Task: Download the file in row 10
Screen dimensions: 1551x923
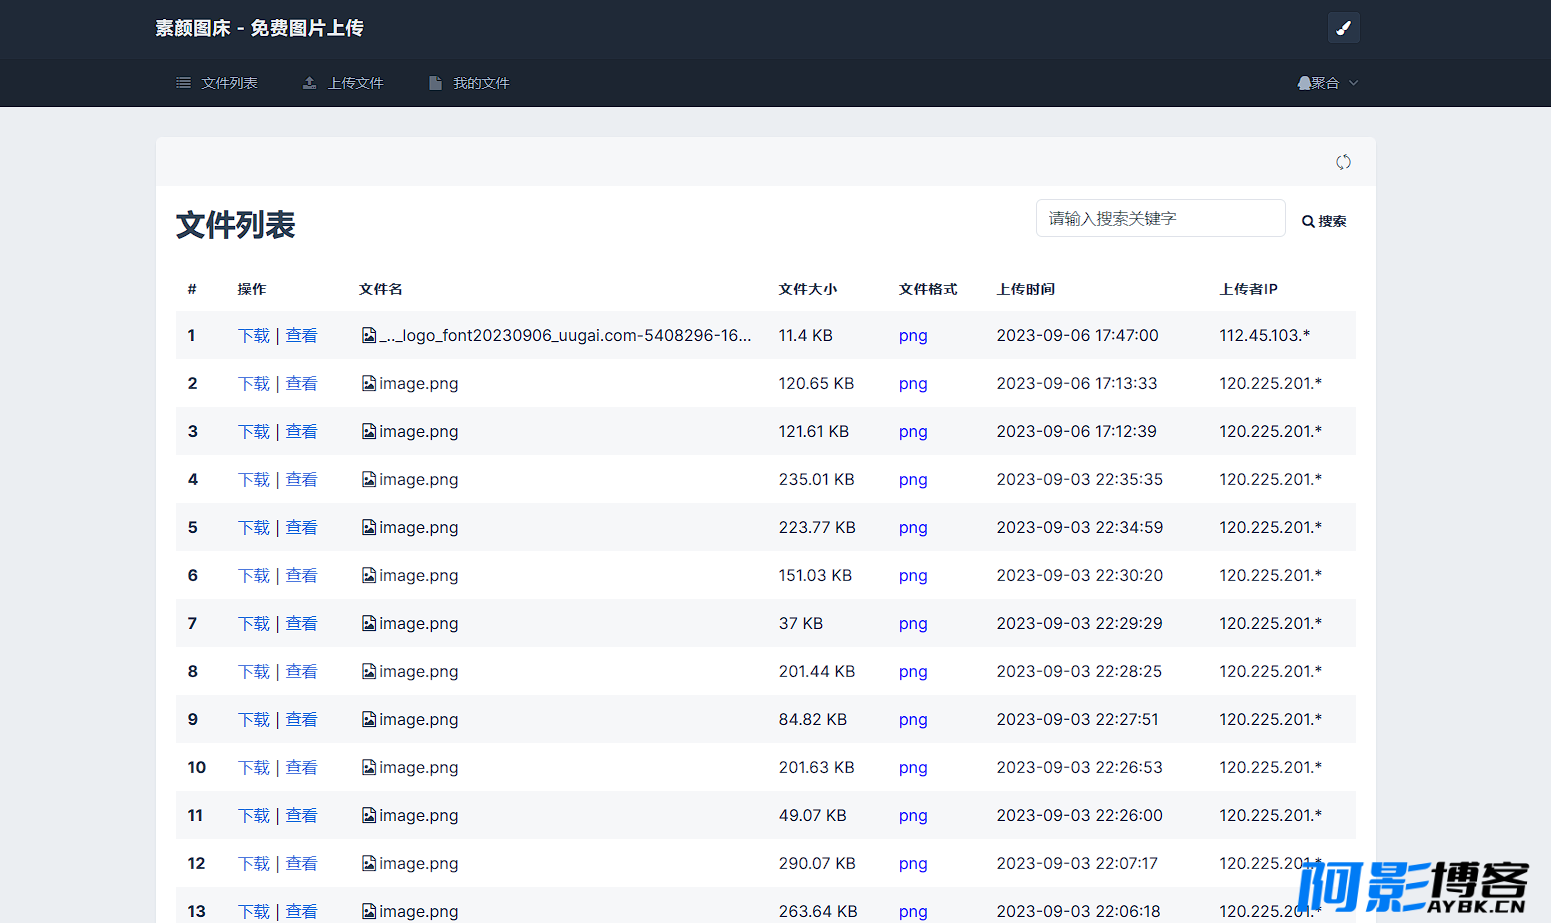Action: (254, 767)
